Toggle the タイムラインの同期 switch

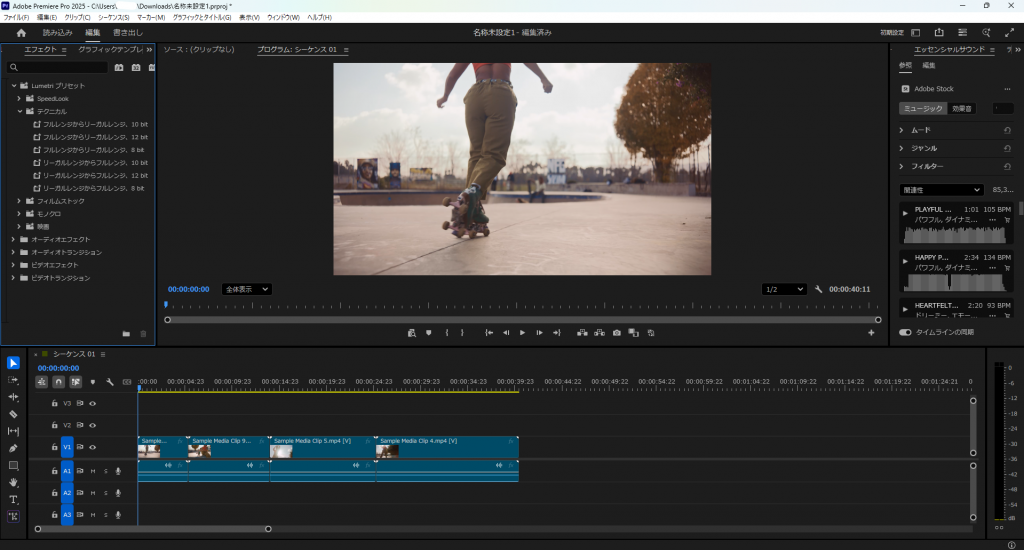point(905,332)
